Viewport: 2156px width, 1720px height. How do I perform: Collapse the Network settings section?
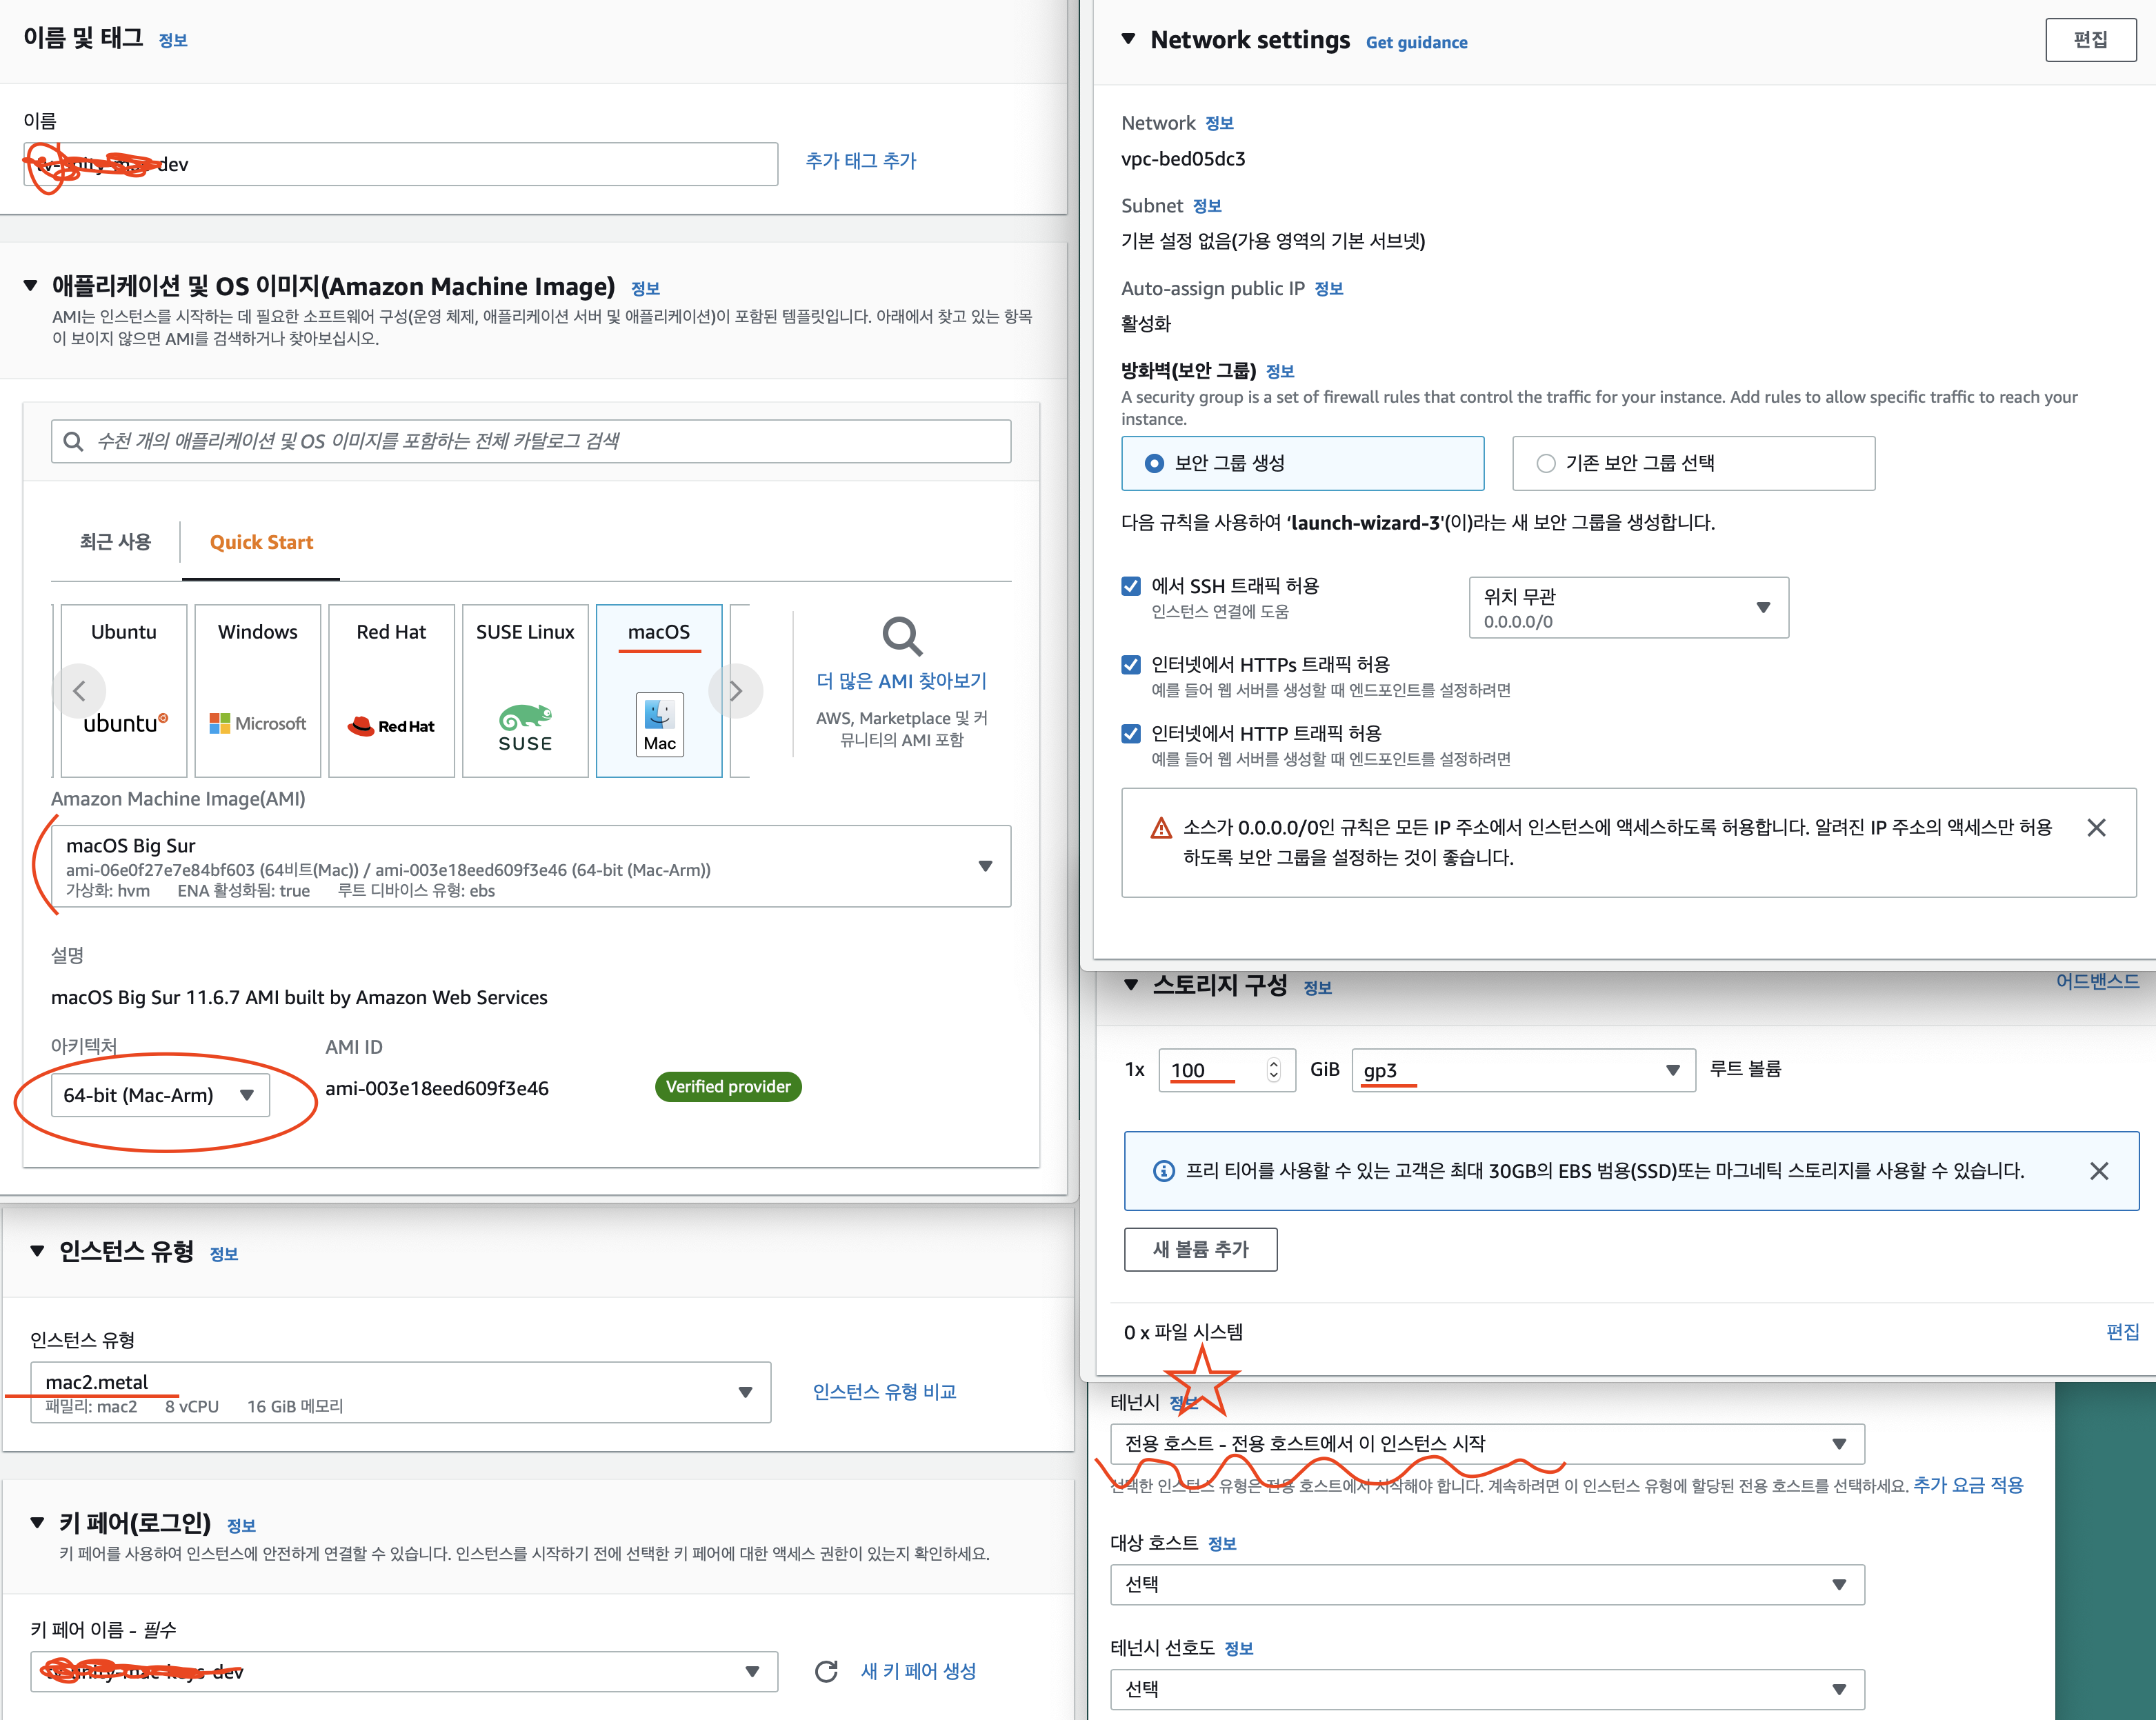tap(1128, 39)
